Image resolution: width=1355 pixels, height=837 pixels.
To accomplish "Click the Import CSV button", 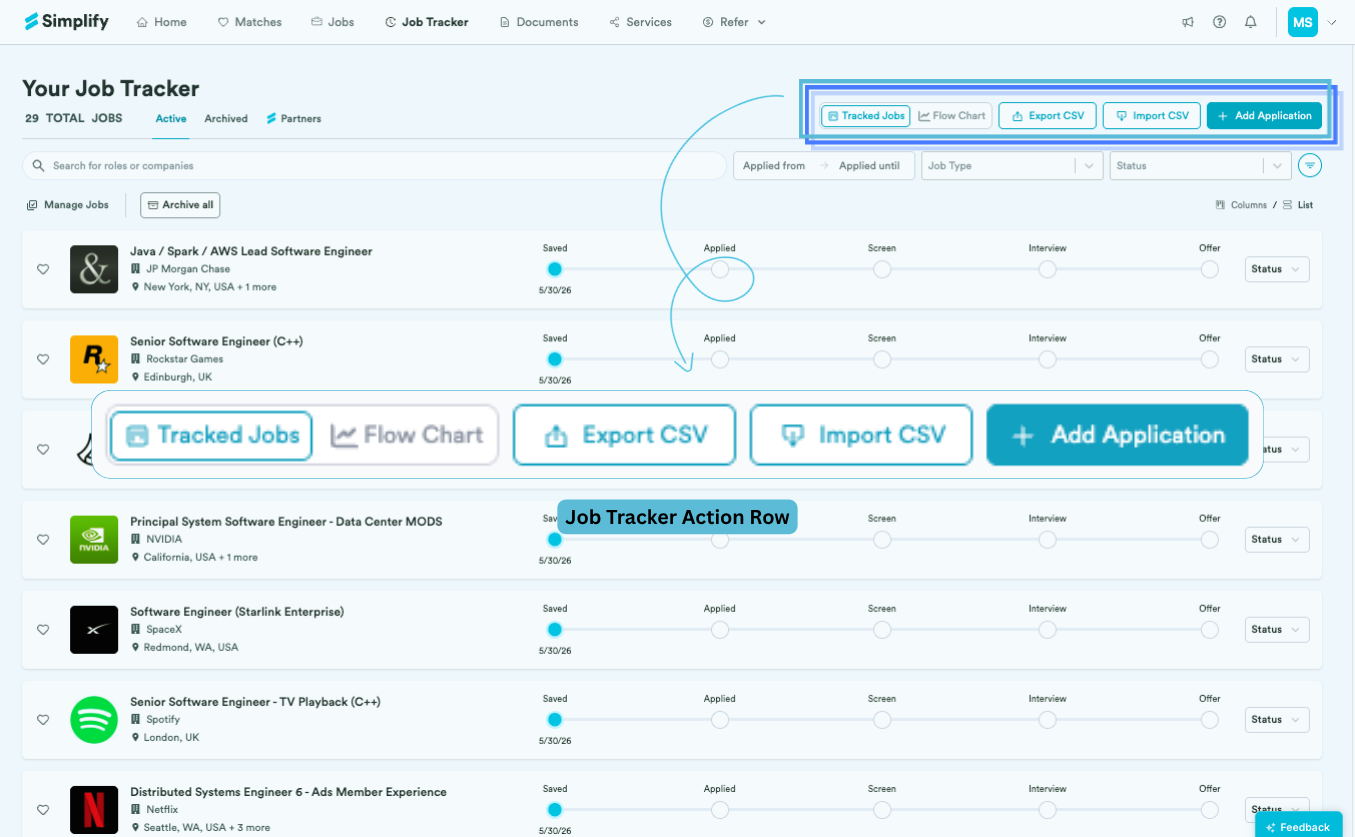I will click(1152, 116).
